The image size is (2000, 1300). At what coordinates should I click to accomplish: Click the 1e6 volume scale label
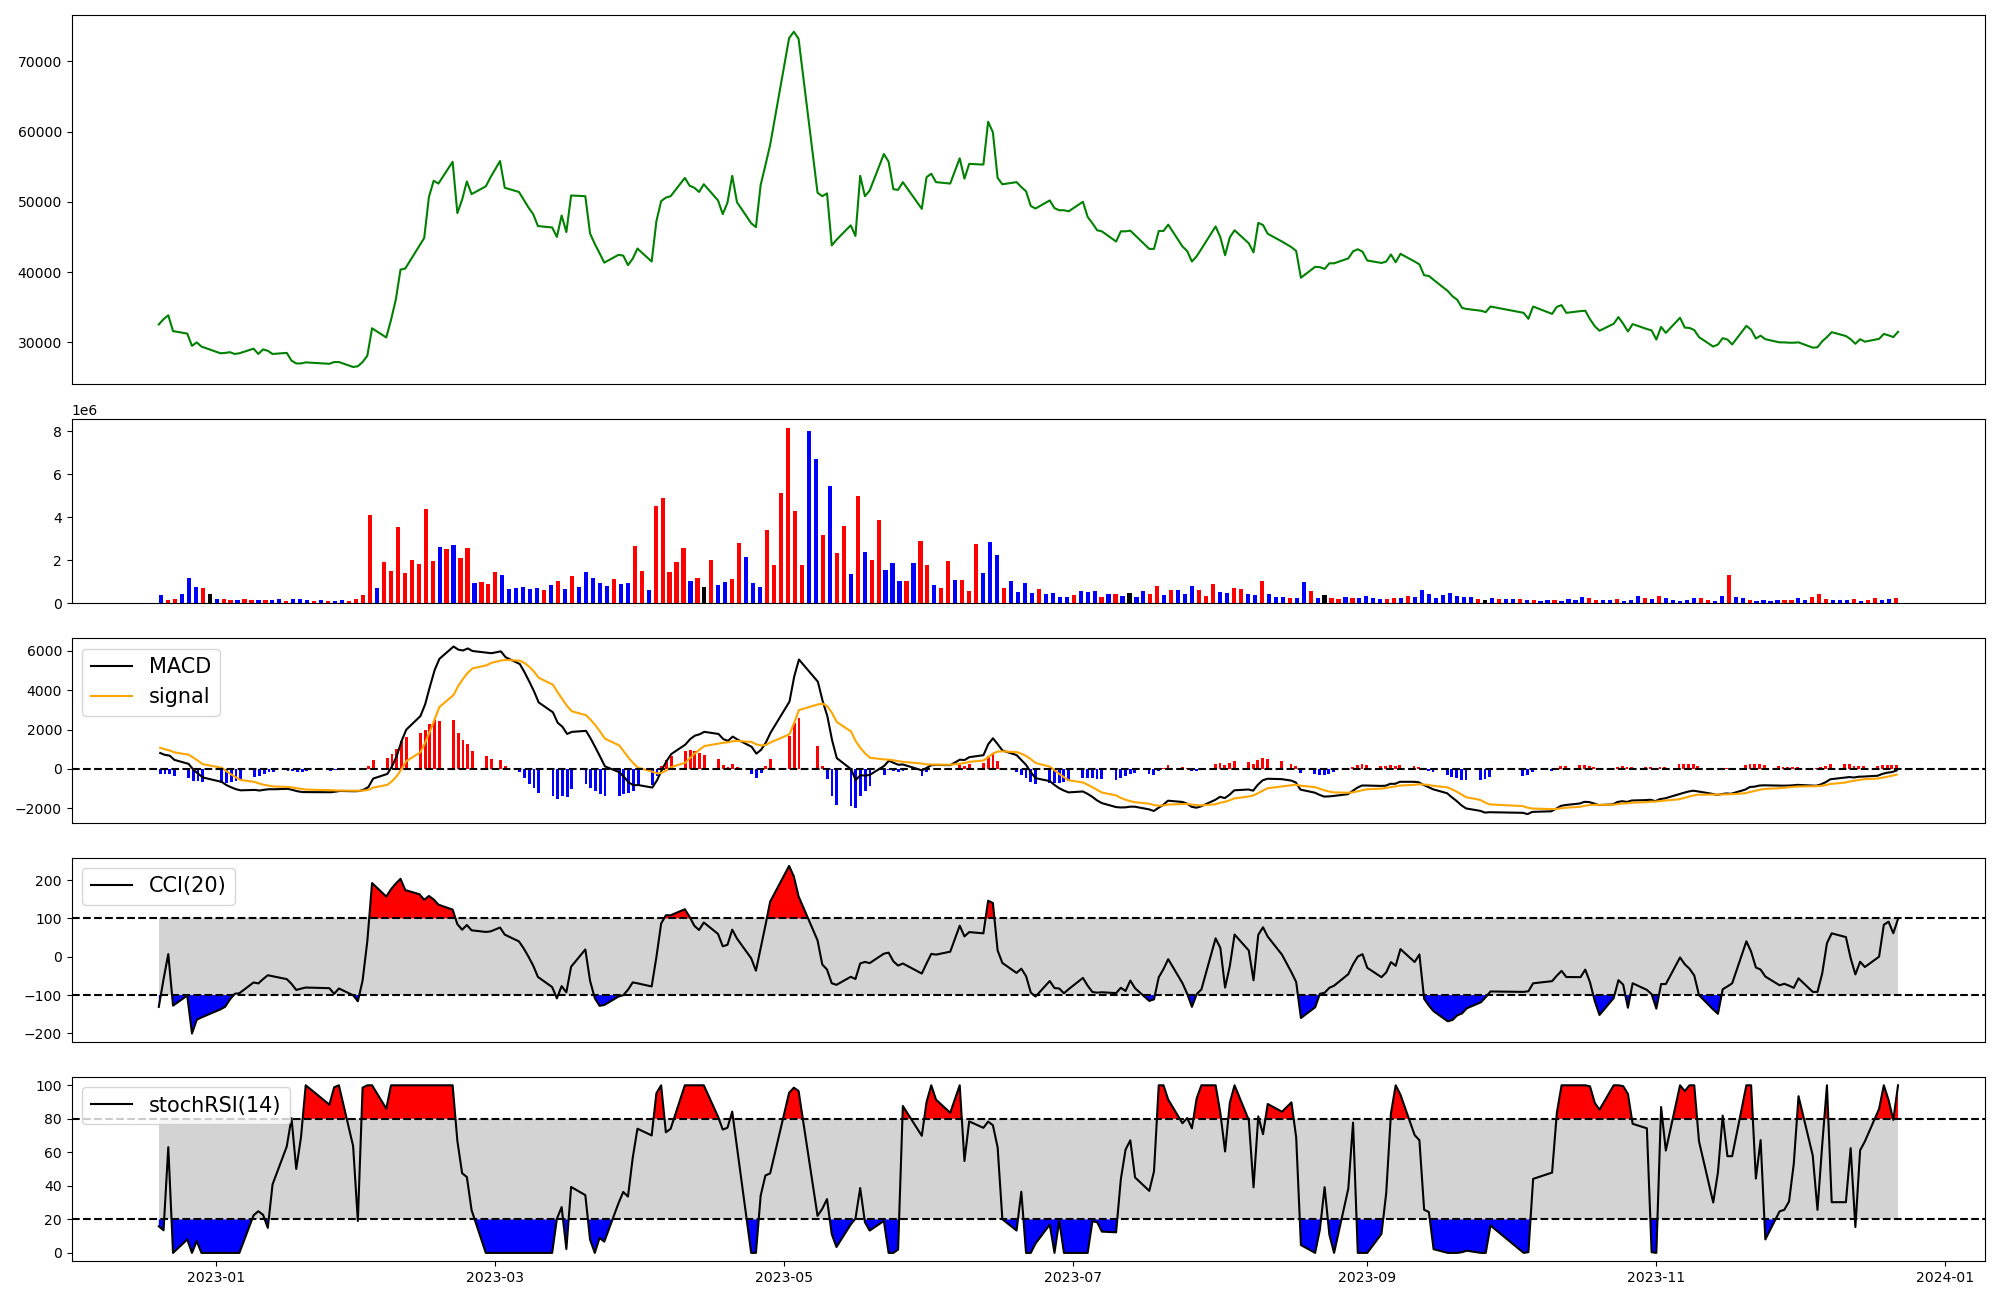pos(84,411)
